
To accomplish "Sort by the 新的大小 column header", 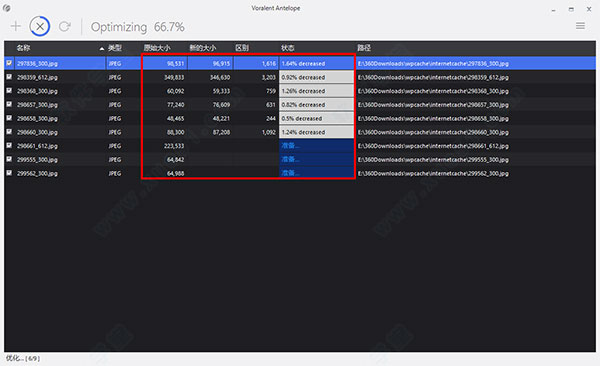I will [x=203, y=48].
